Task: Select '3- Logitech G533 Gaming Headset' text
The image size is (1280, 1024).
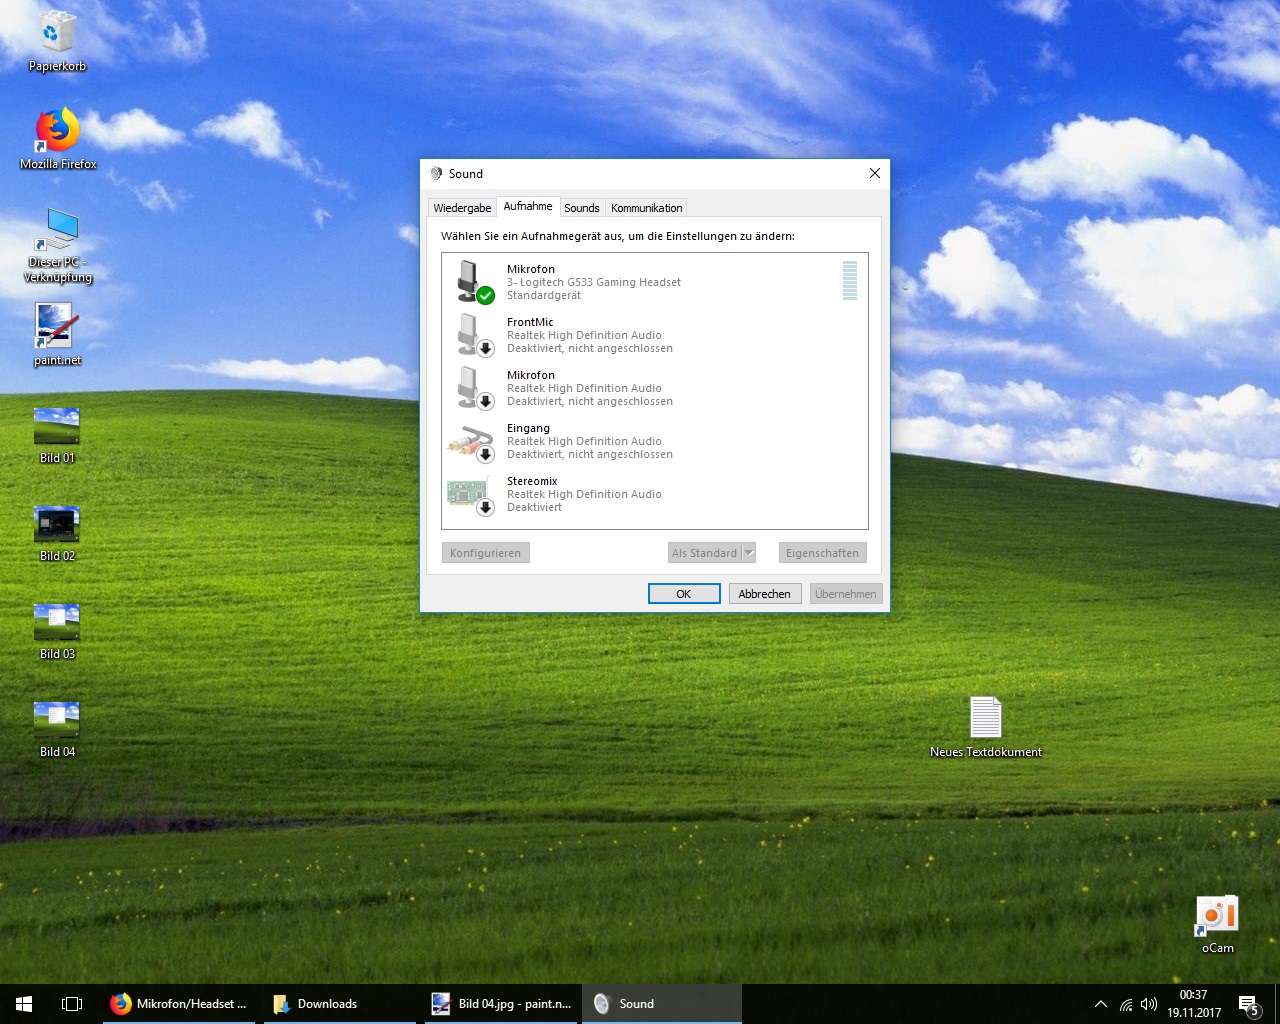Action: click(594, 282)
